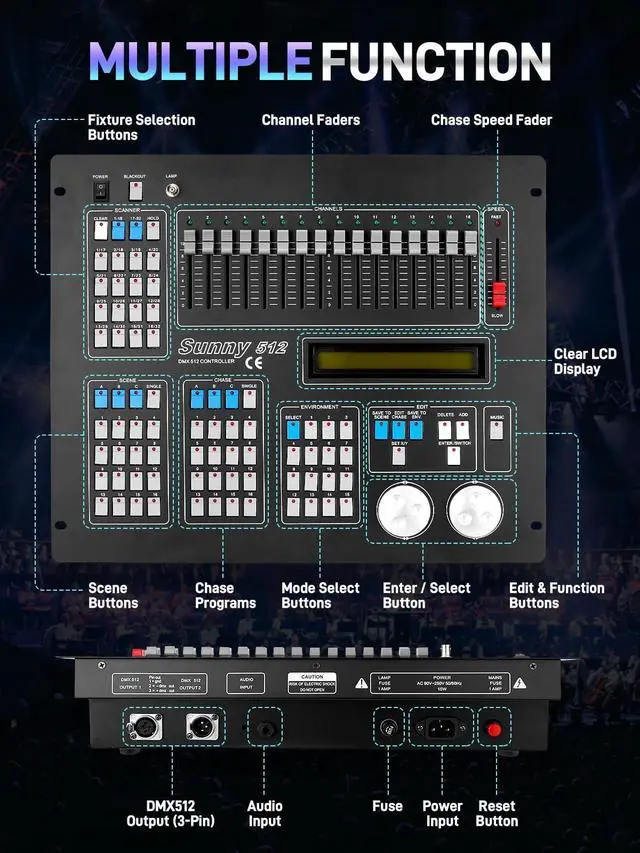Click the 'Edit & Function Buttons' caption
The image size is (640, 853).
point(557,596)
